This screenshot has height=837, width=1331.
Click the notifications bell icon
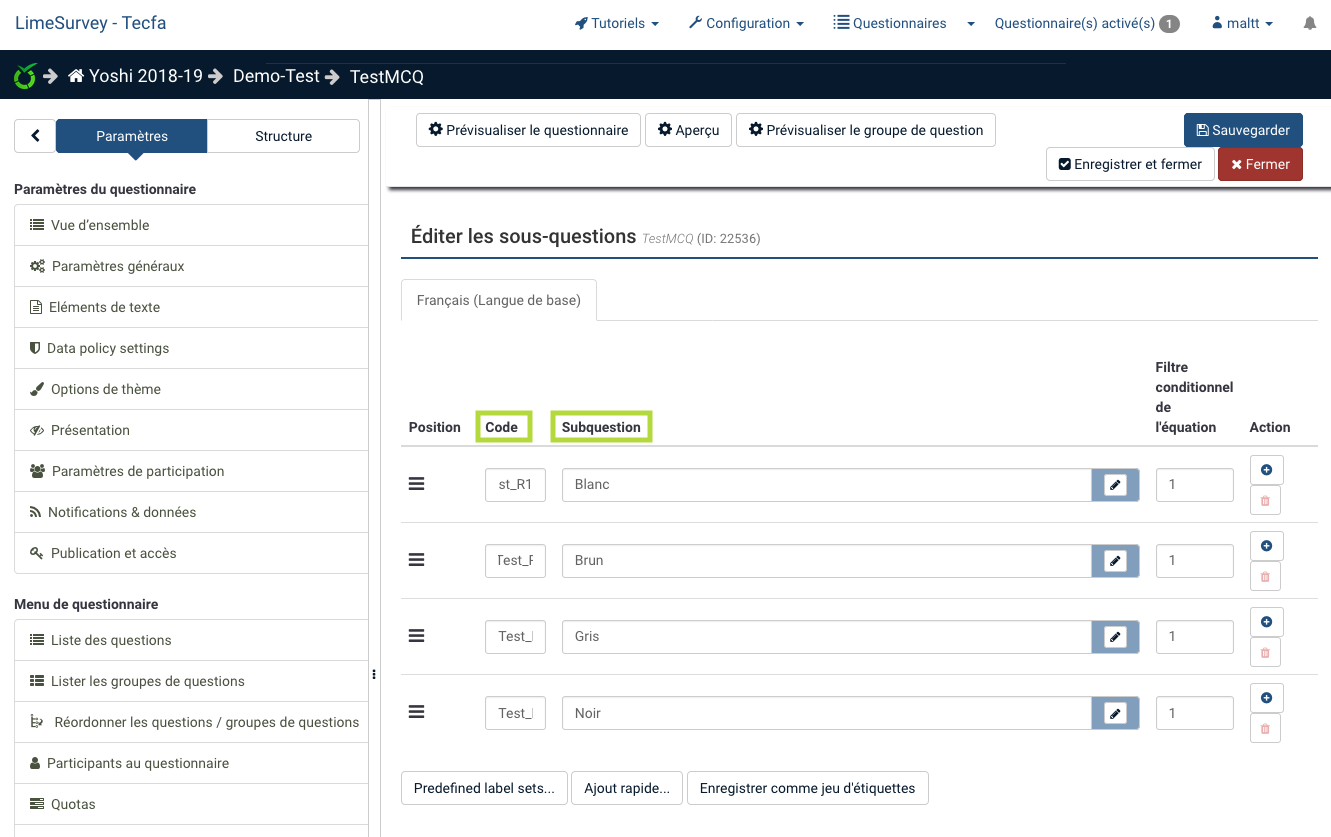1309,23
